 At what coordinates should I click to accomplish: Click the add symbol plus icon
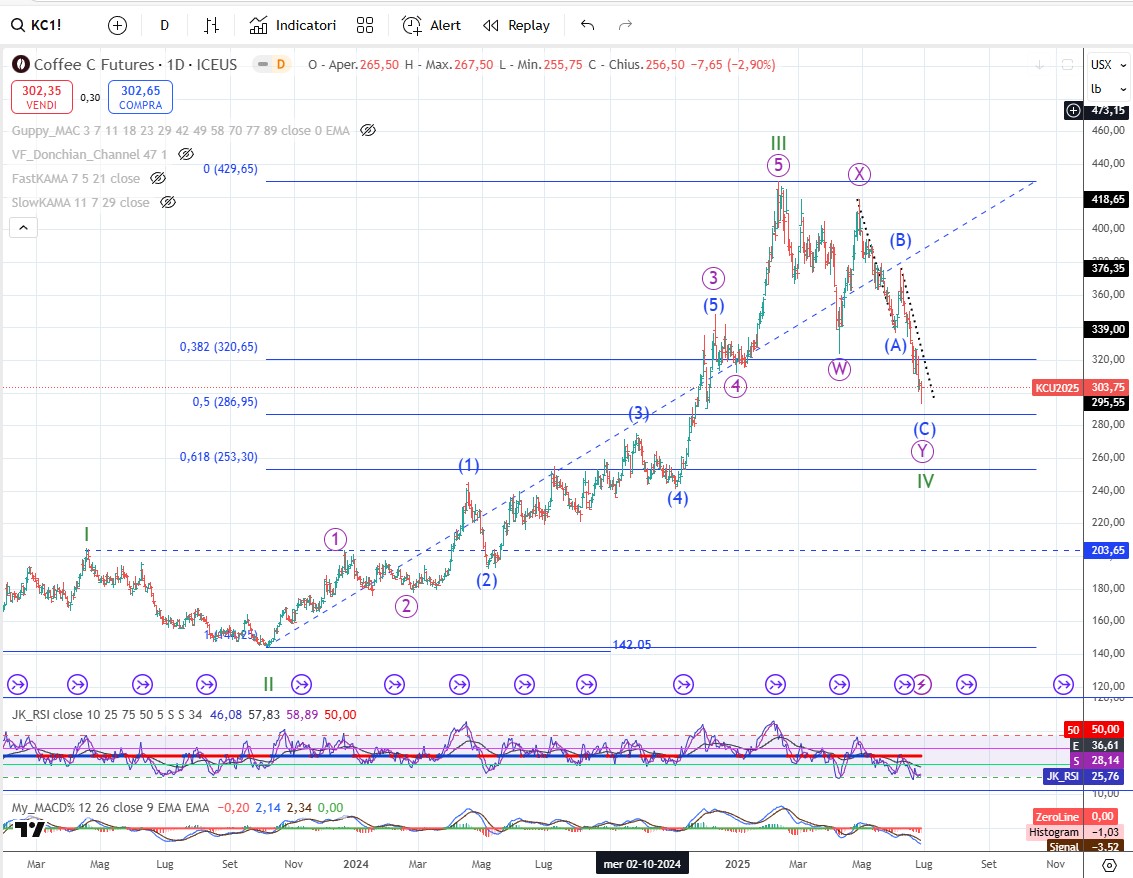point(118,25)
